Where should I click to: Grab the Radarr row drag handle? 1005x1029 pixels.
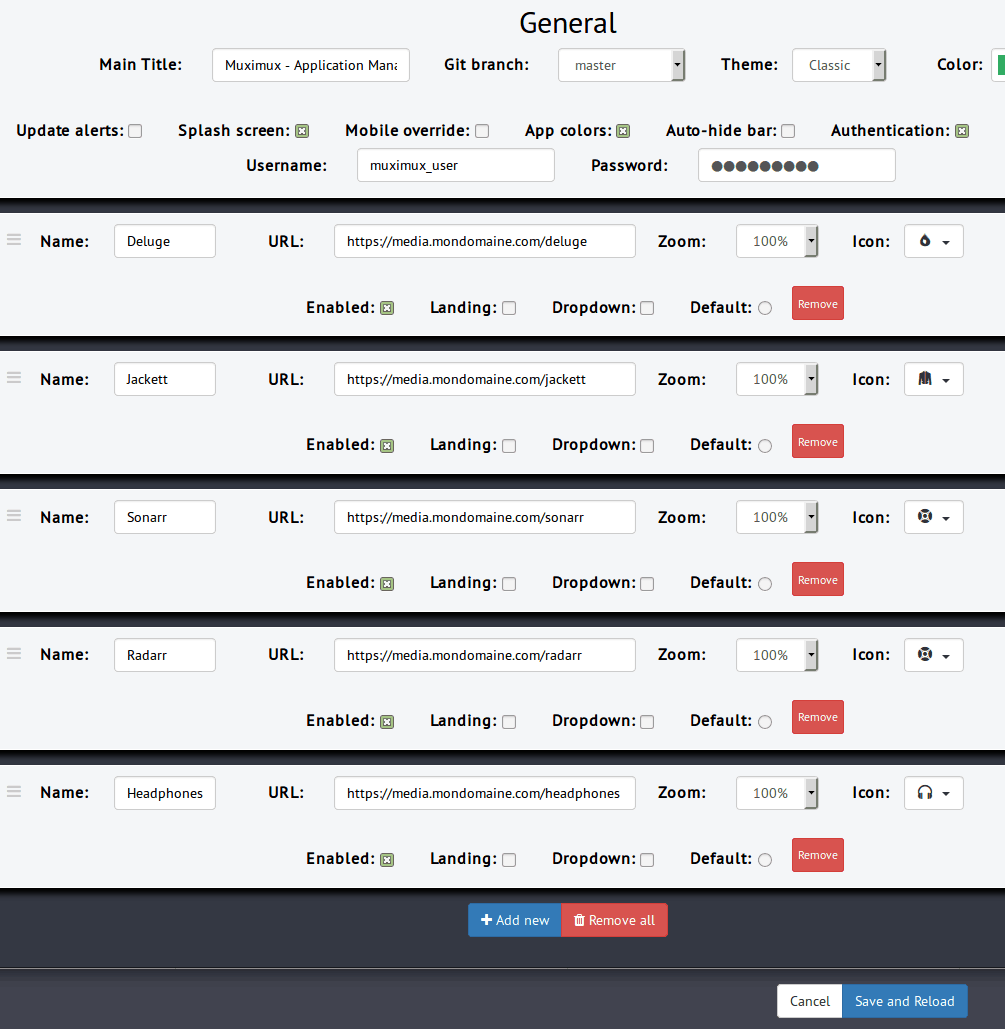pos(14,653)
